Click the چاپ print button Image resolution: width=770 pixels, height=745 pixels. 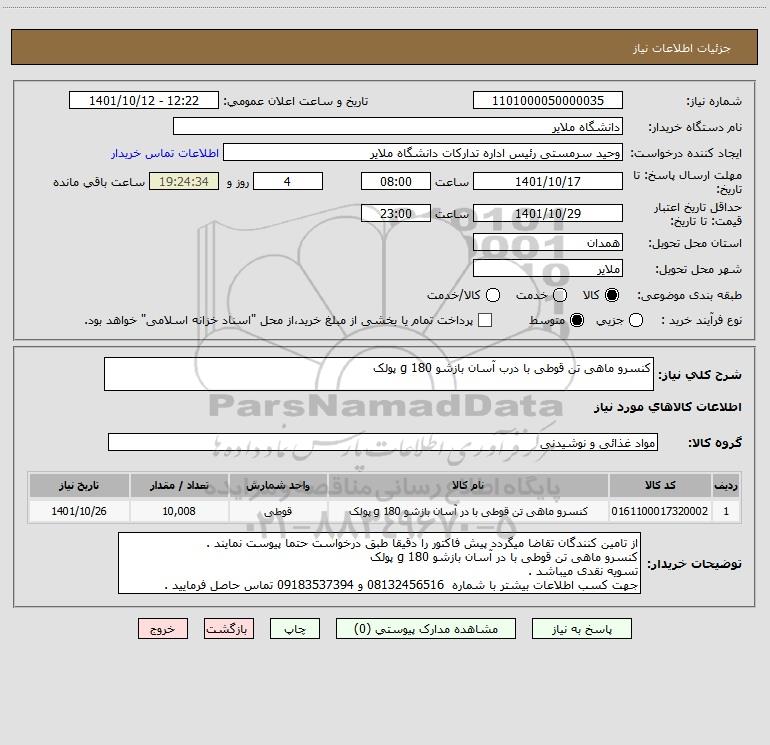[x=295, y=629]
